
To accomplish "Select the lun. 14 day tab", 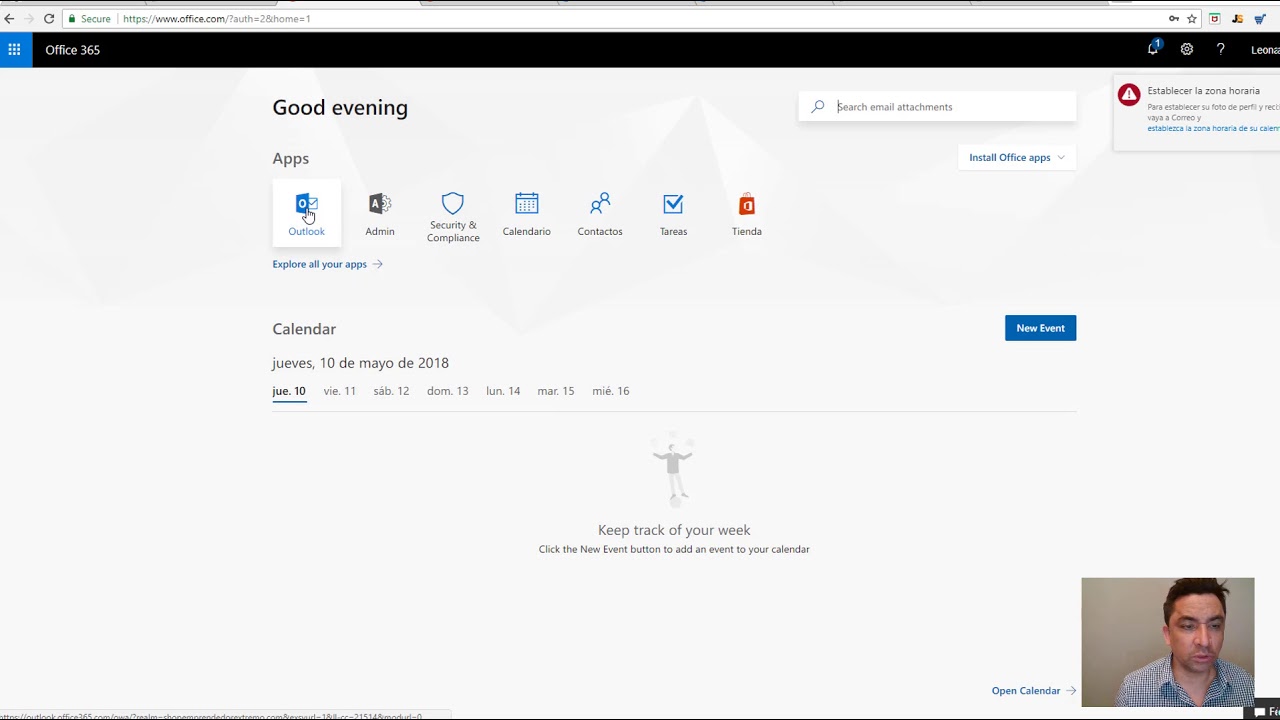I will [x=503, y=391].
